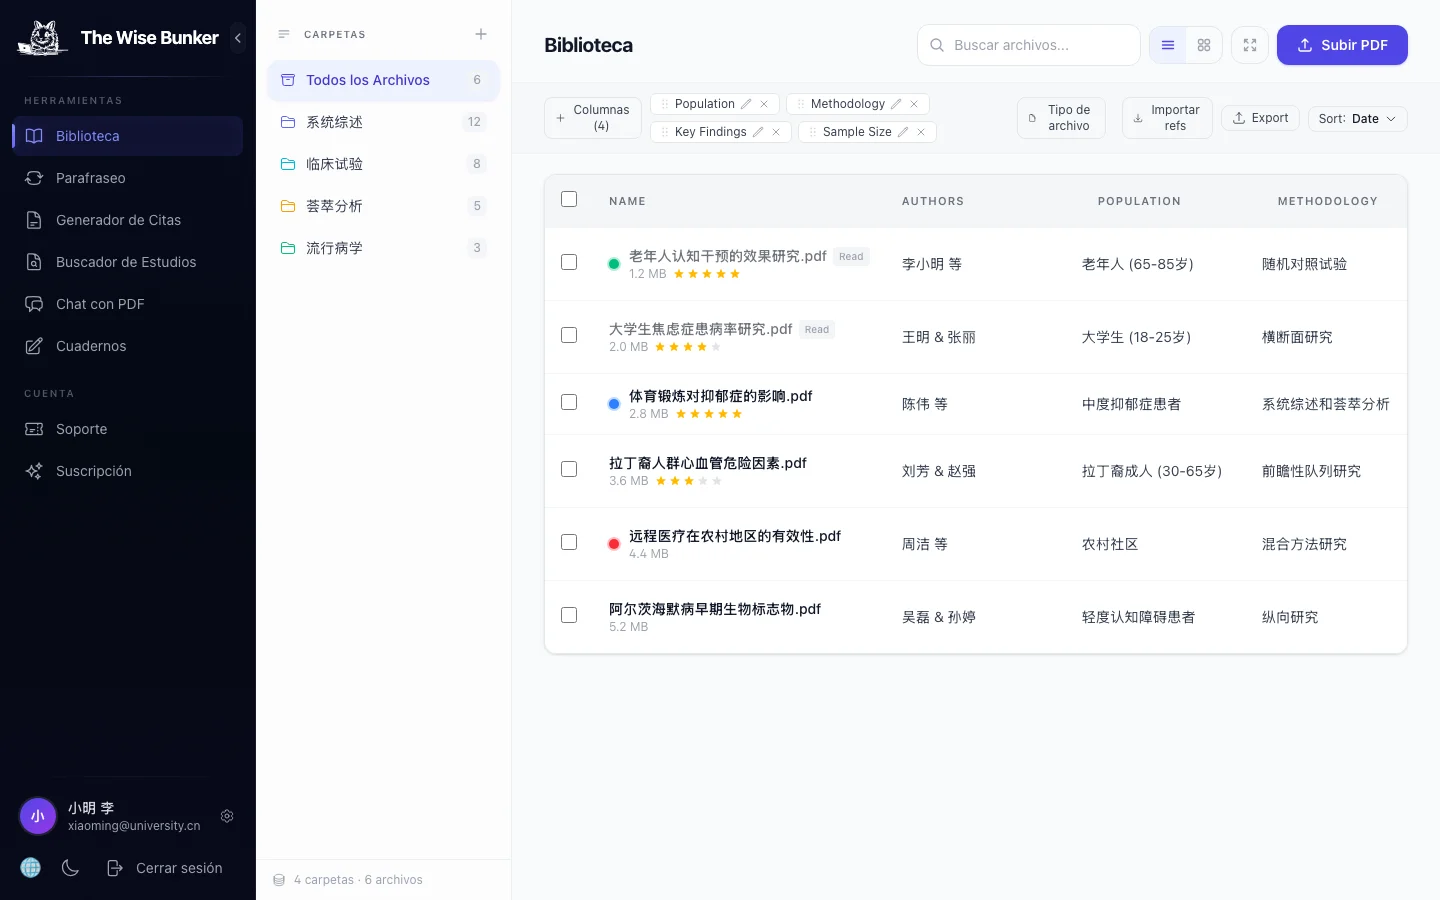Click the Export button
Image resolution: width=1440 pixels, height=900 pixels.
point(1260,118)
